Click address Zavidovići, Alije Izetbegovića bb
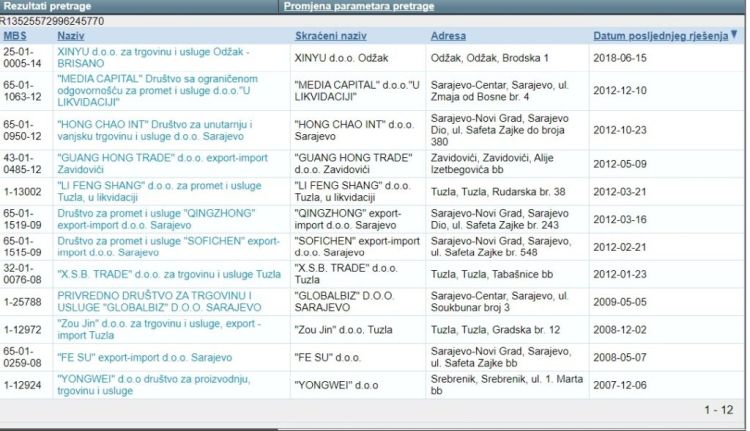Screen dimensions: 750x431 [x=492, y=164]
